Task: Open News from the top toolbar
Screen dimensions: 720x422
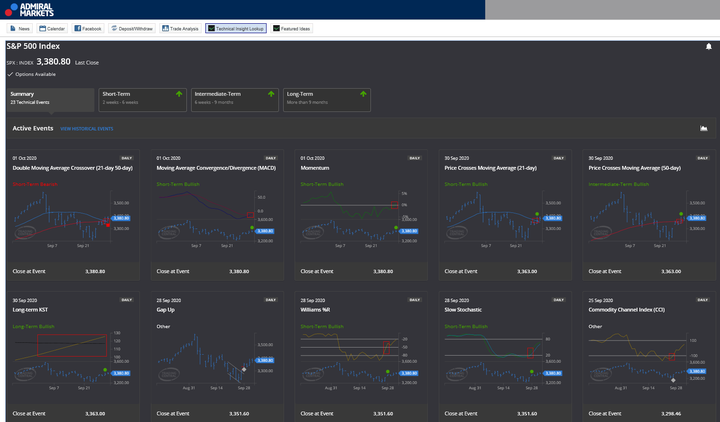Action: [20, 29]
